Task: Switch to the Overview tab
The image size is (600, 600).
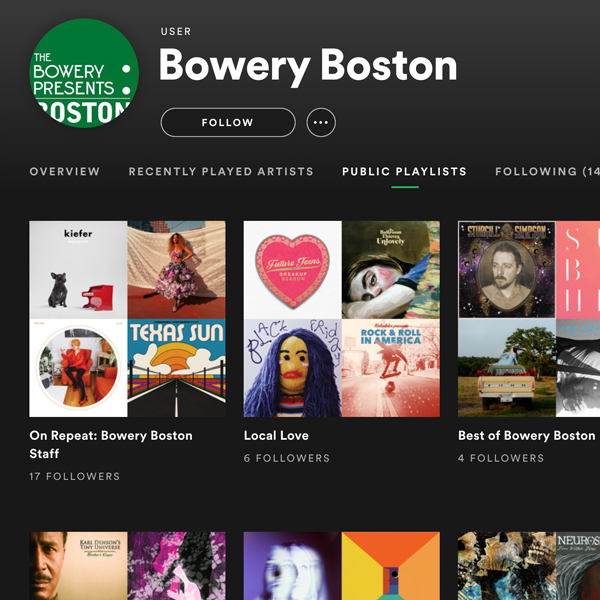Action: [65, 172]
